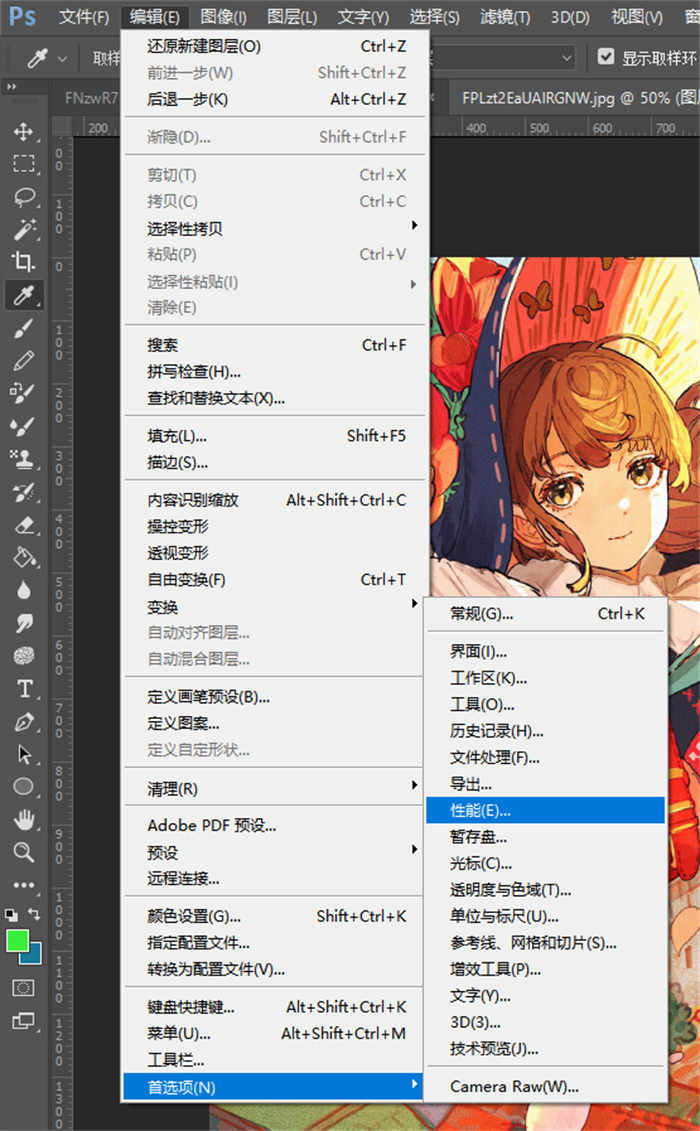Activate the Crop tool
Viewport: 700px width, 1131px height.
[24, 262]
